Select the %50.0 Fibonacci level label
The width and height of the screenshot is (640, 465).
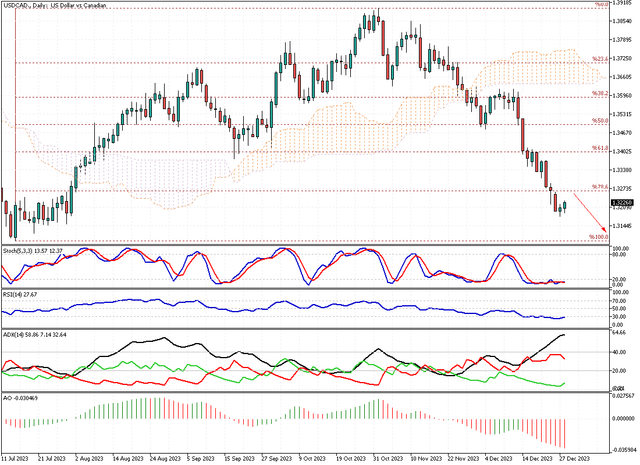point(600,121)
